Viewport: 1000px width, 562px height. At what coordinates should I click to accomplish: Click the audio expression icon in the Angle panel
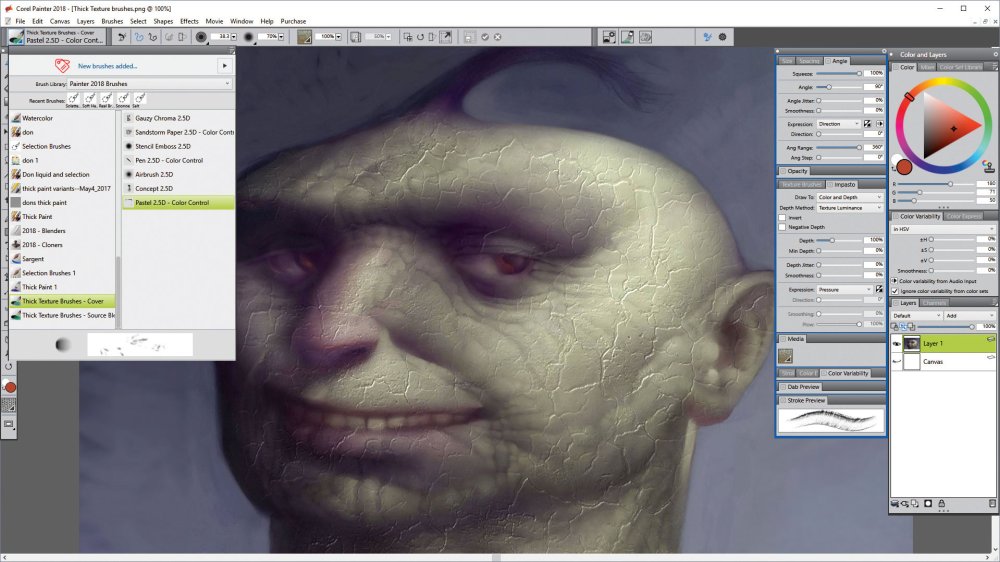coord(879,124)
